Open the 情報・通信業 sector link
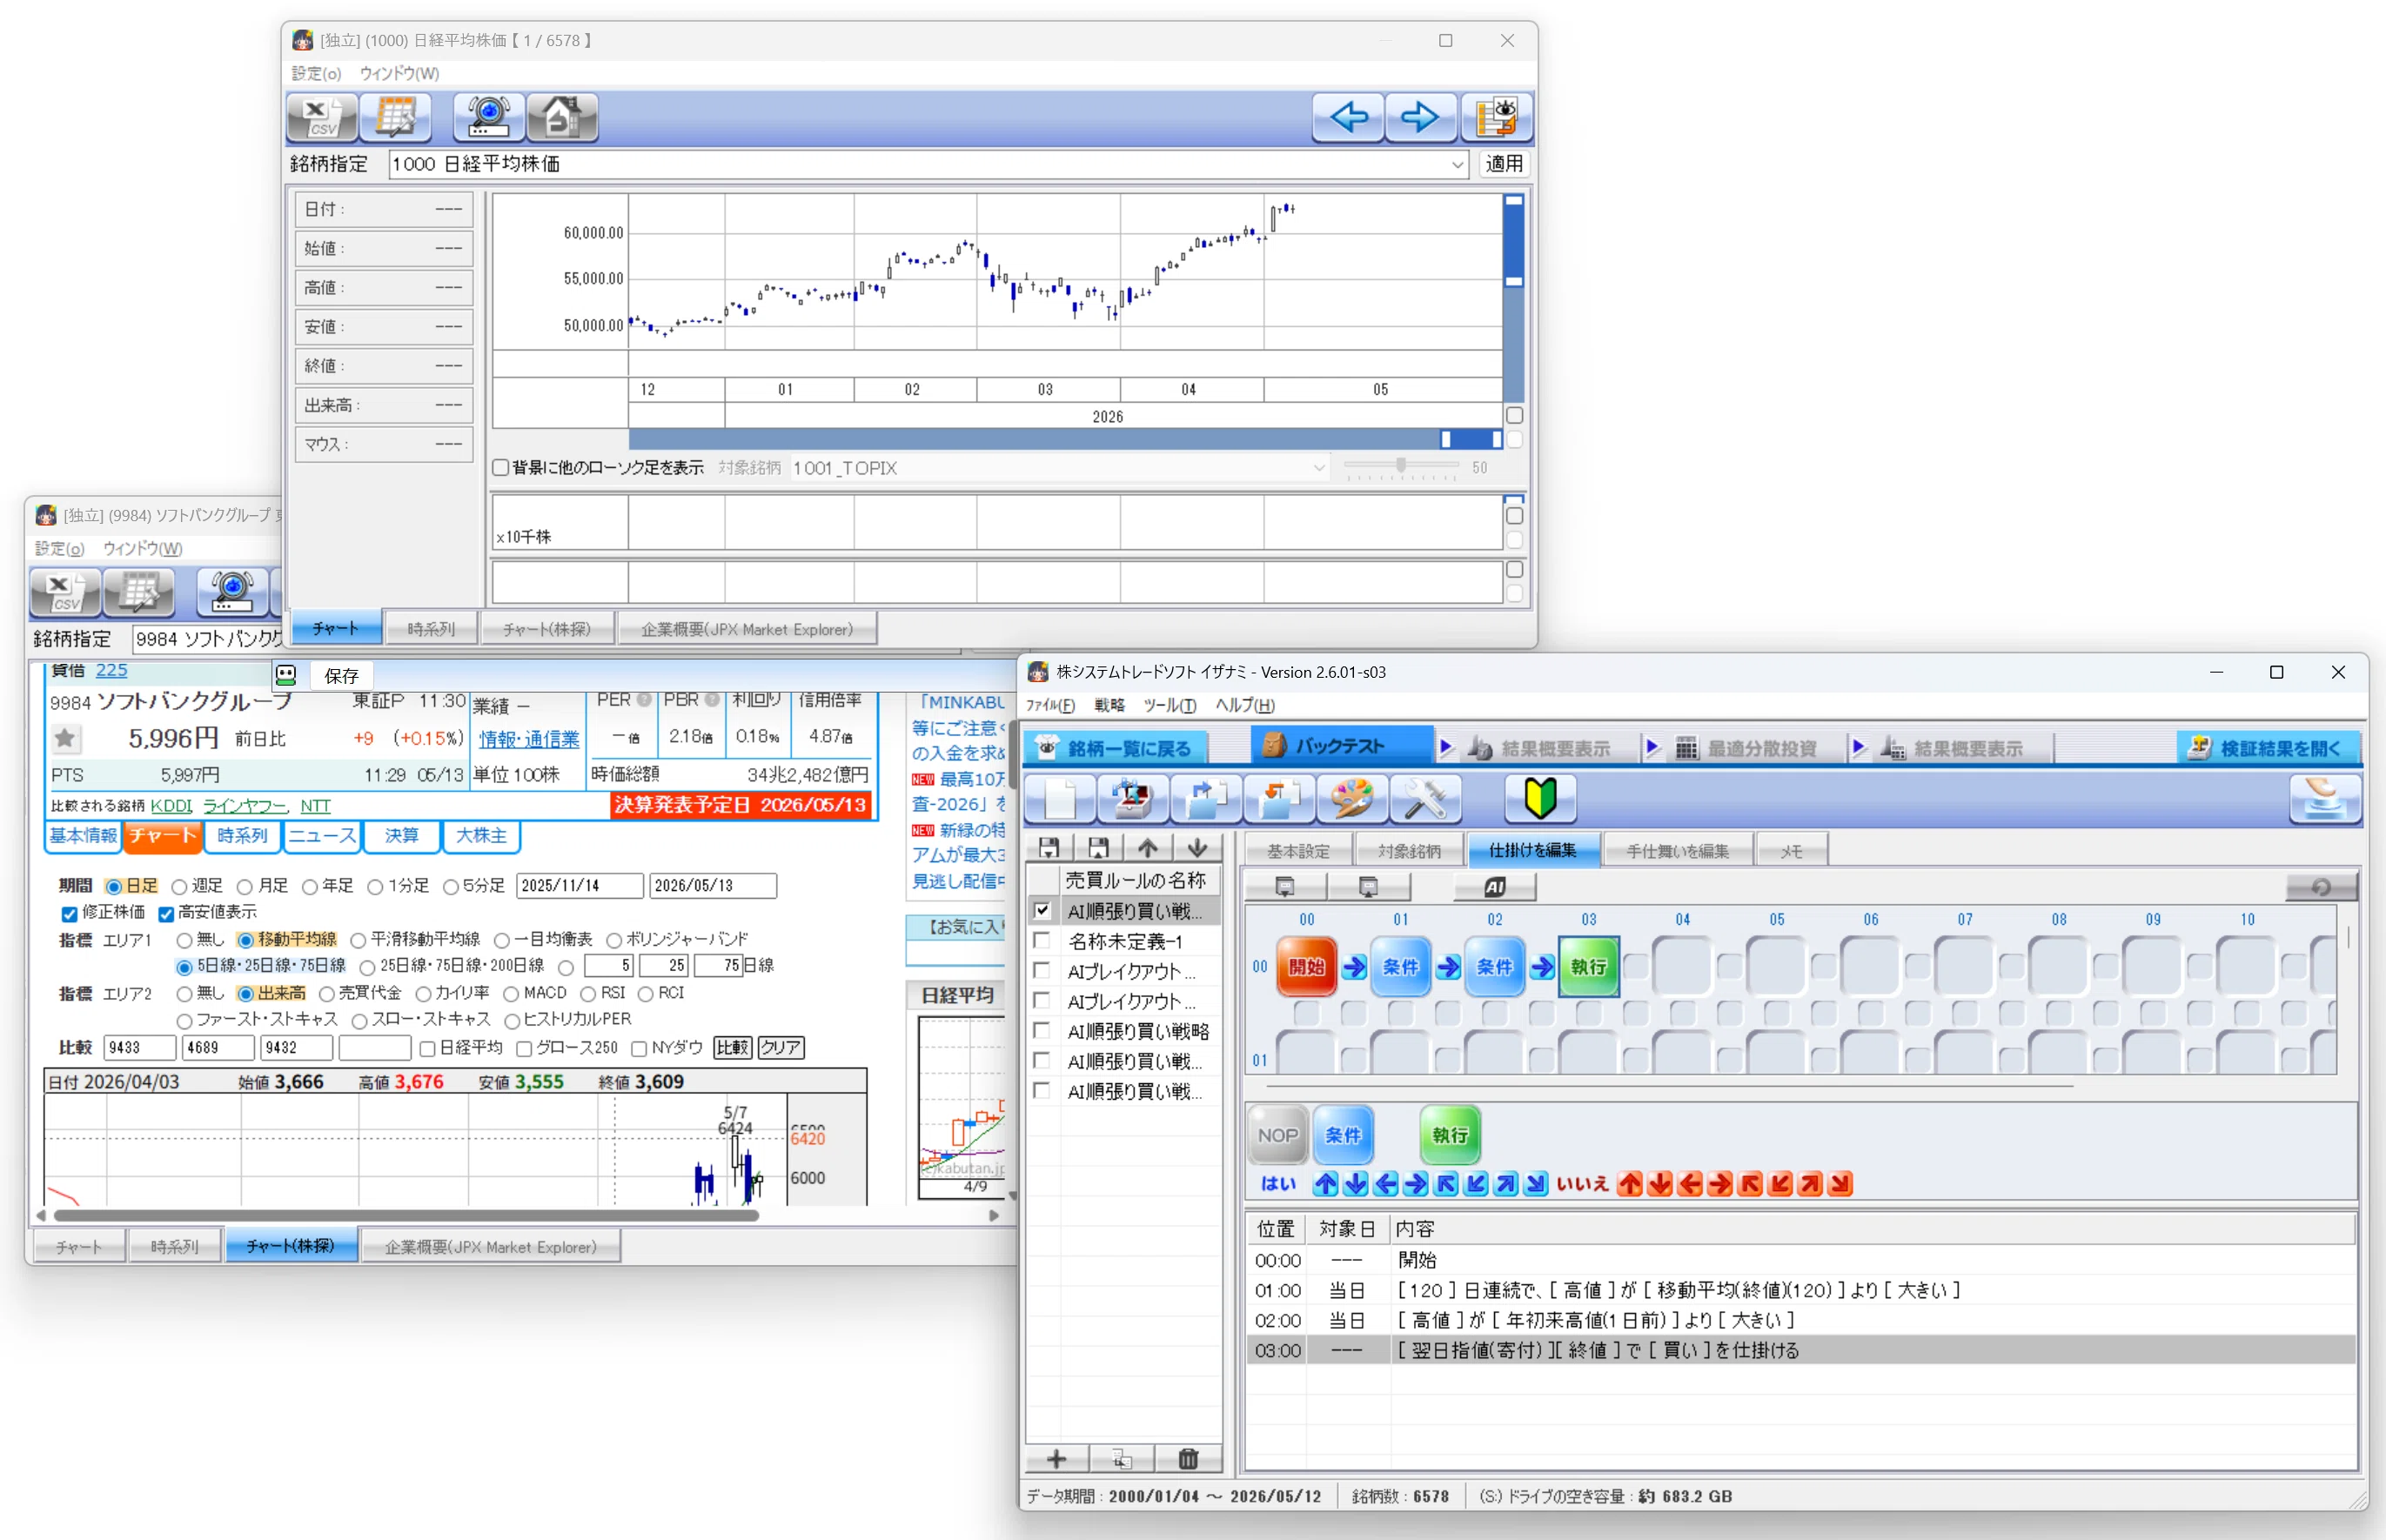2386x1540 pixels. 529,739
